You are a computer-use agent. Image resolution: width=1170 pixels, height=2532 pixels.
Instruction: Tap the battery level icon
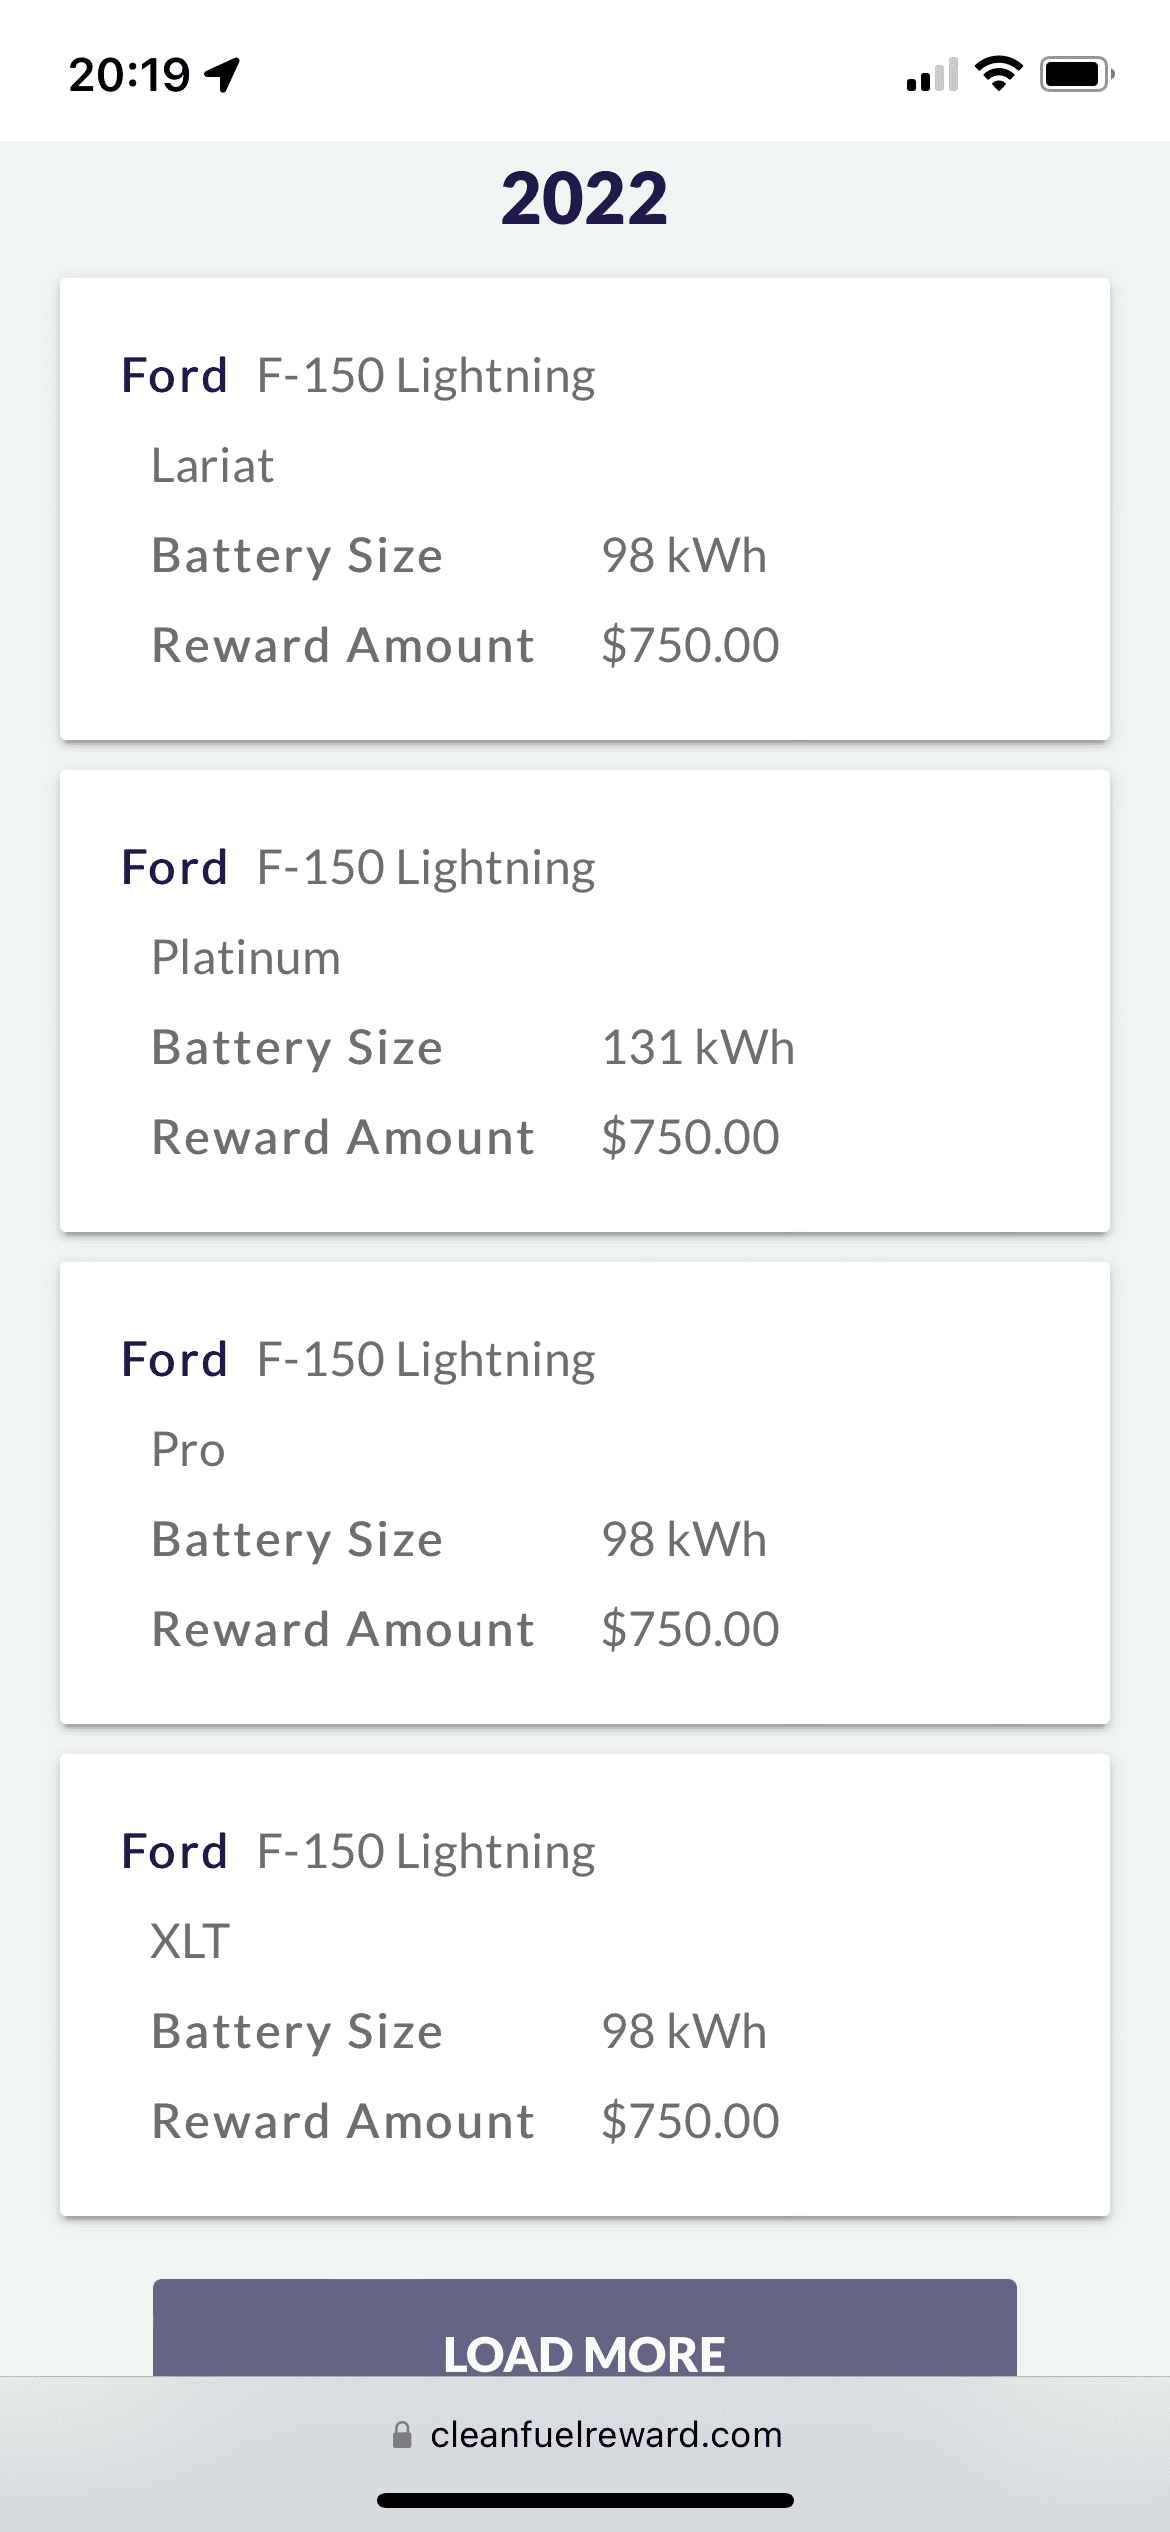click(x=1076, y=75)
